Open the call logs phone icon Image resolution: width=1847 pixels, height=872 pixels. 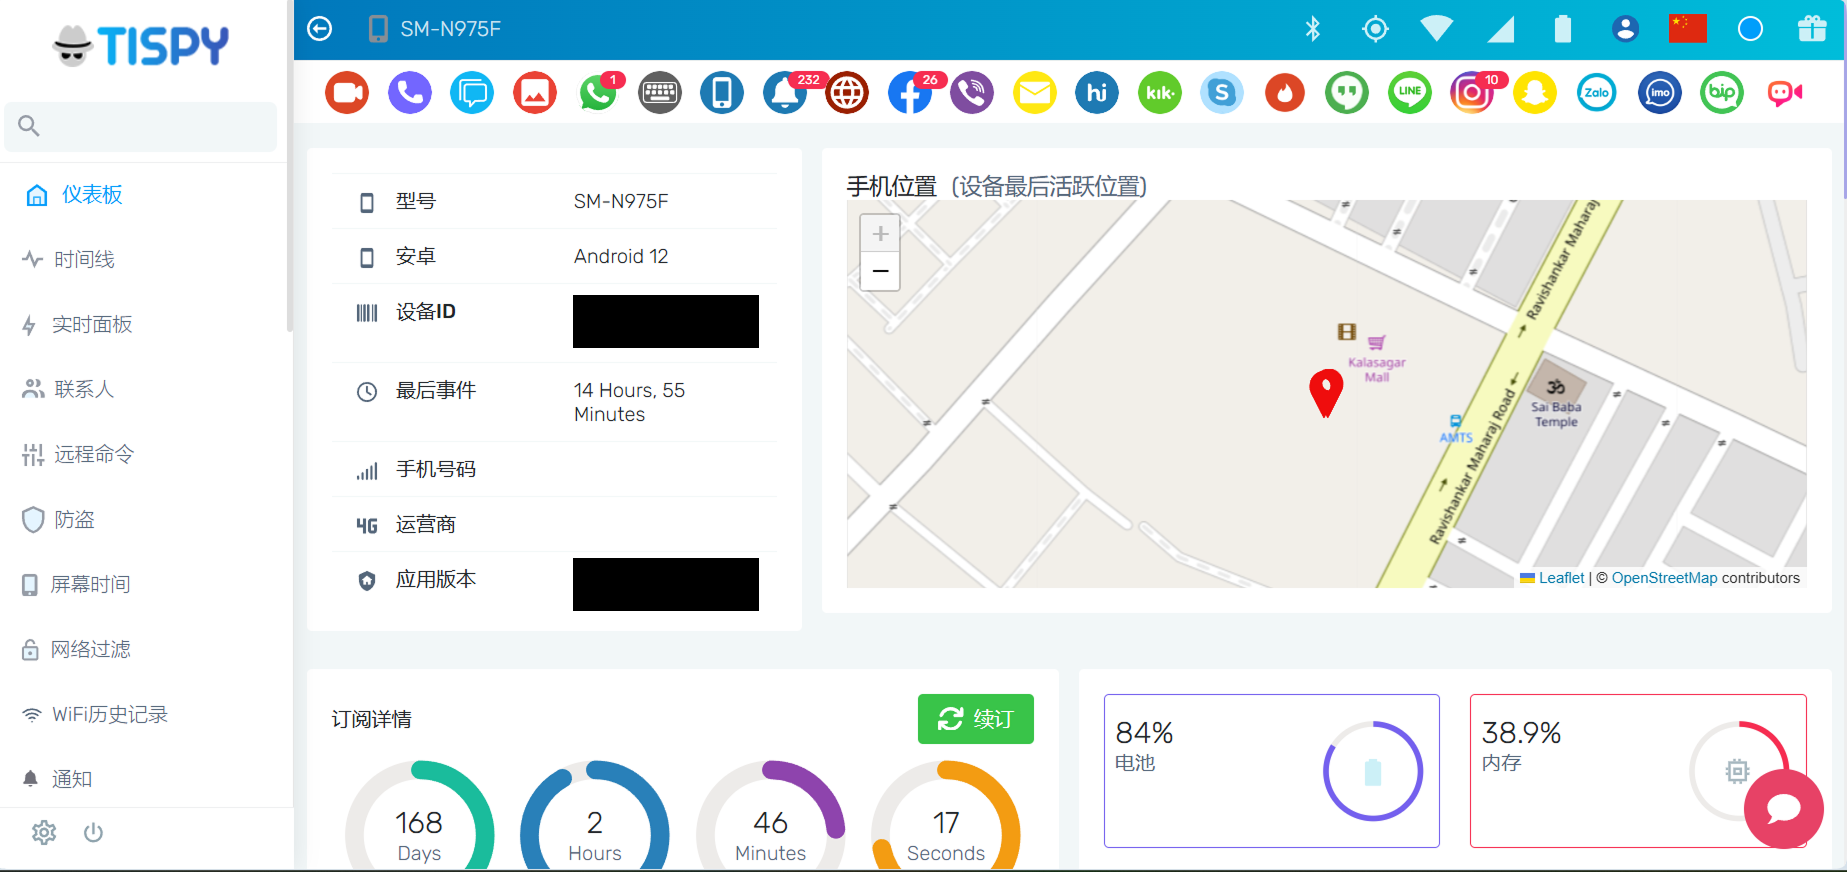coord(410,93)
